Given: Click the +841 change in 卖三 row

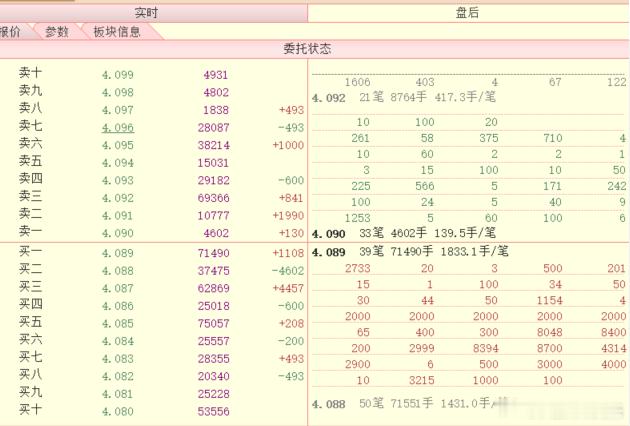Looking at the screenshot, I should coord(291,198).
